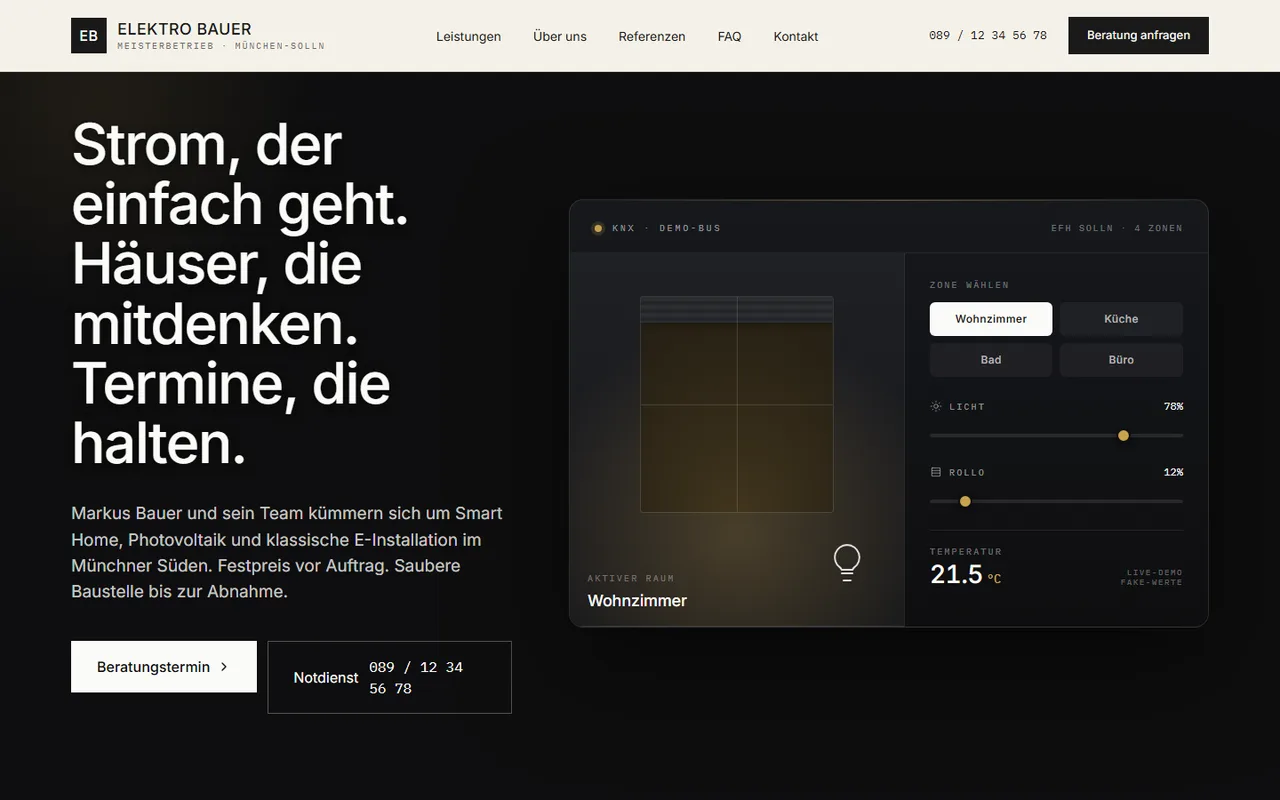Click the LIVE-DEMO FAKE-WERTE note
Image resolution: width=1280 pixels, height=800 pixels.
(x=1151, y=578)
